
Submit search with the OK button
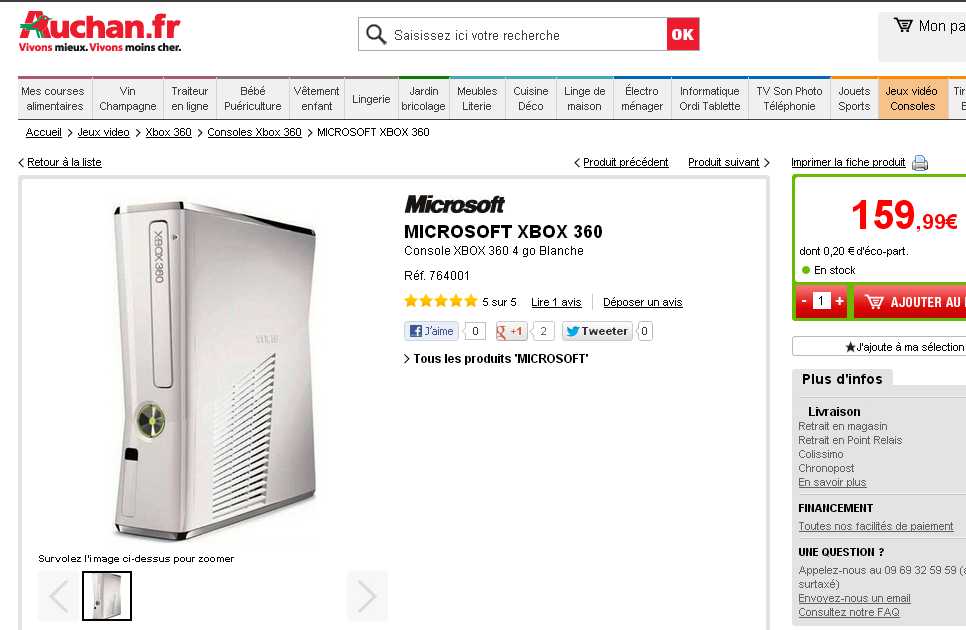tap(683, 34)
